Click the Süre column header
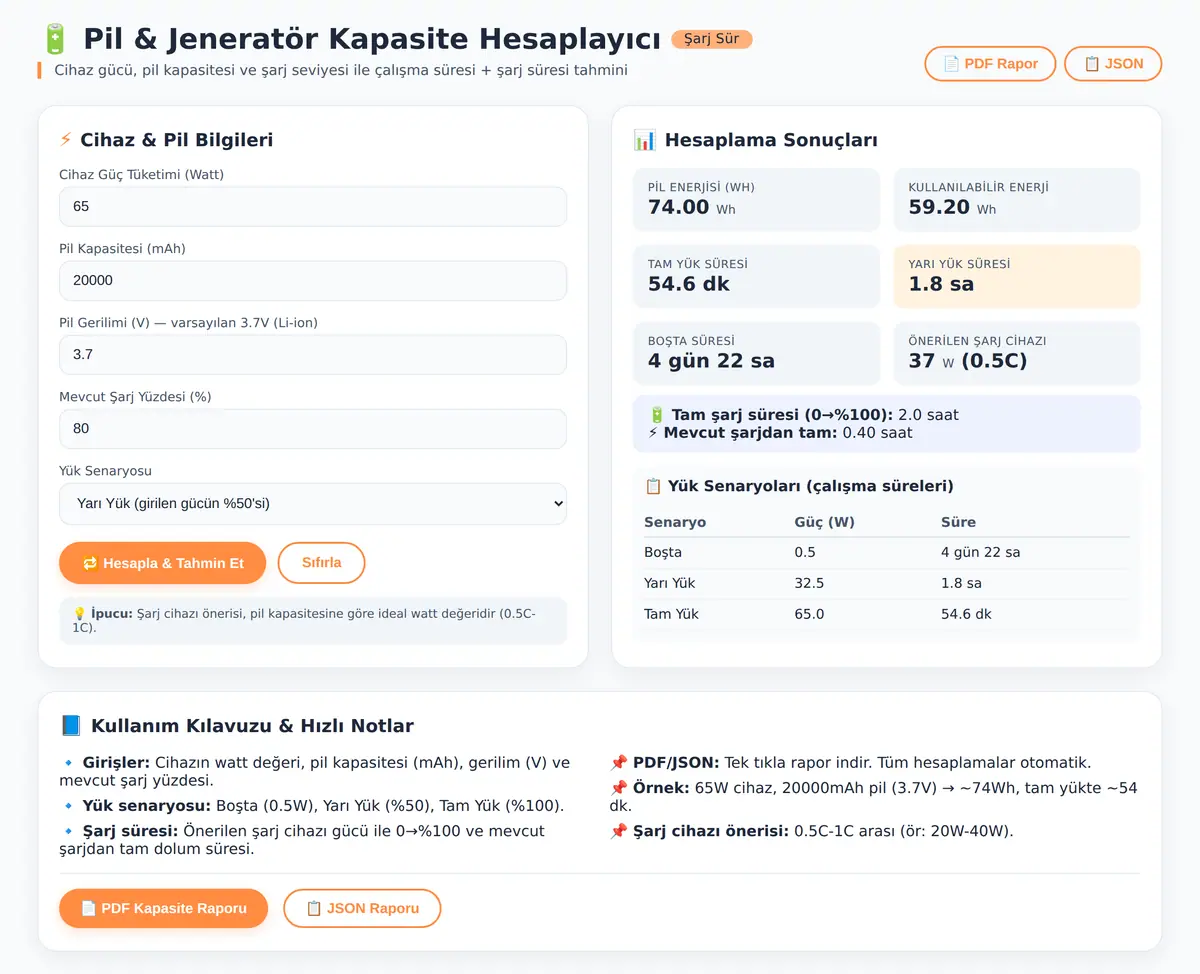This screenshot has height=974, width=1200. (x=958, y=522)
